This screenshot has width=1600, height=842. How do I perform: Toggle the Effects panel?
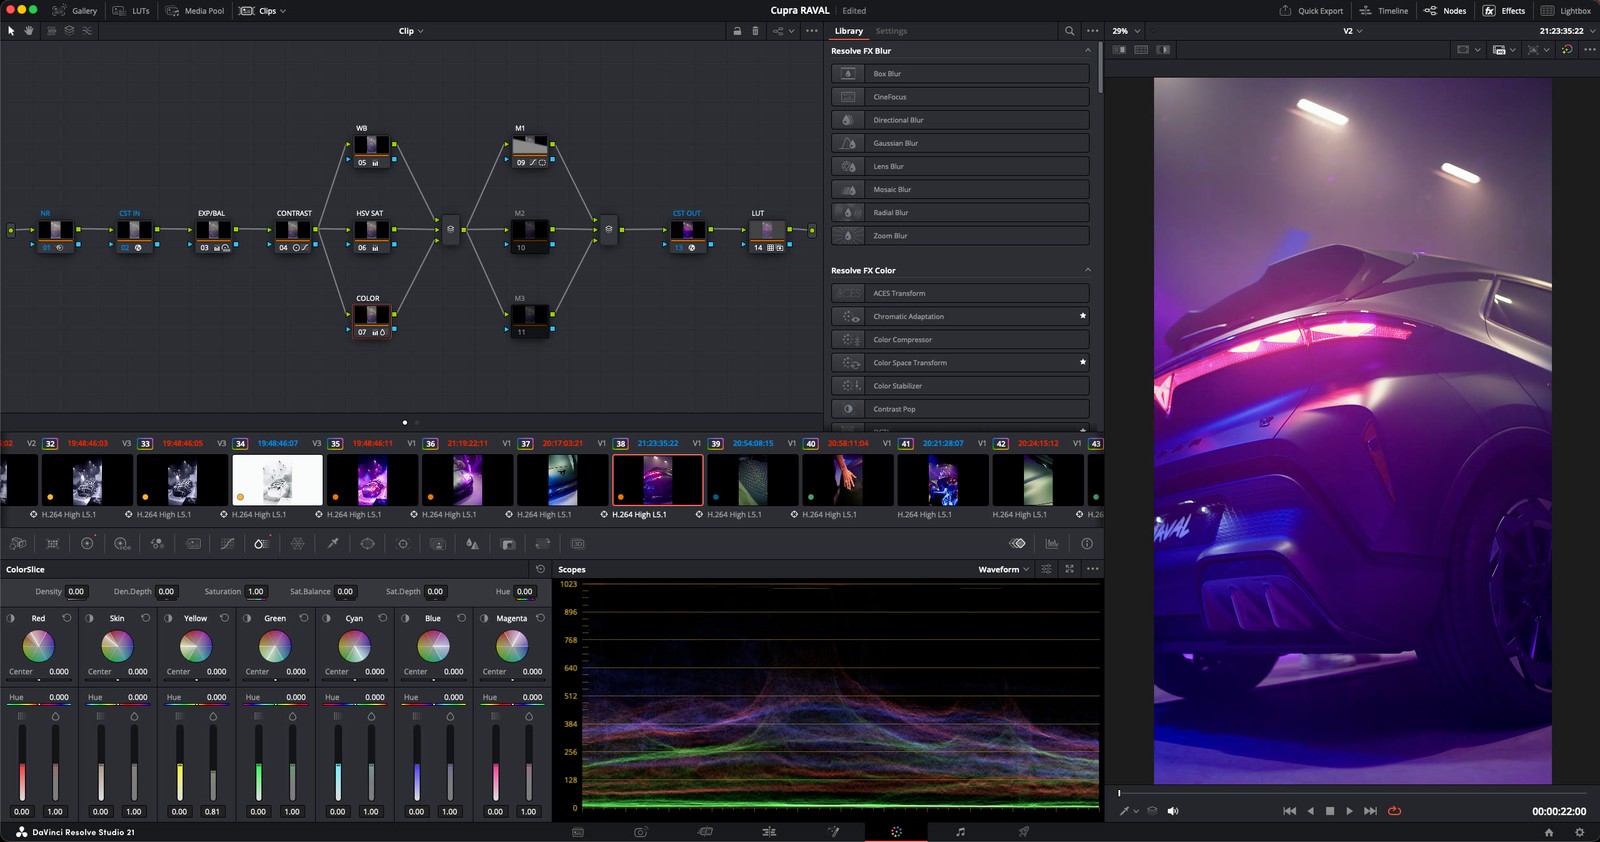(x=1504, y=11)
